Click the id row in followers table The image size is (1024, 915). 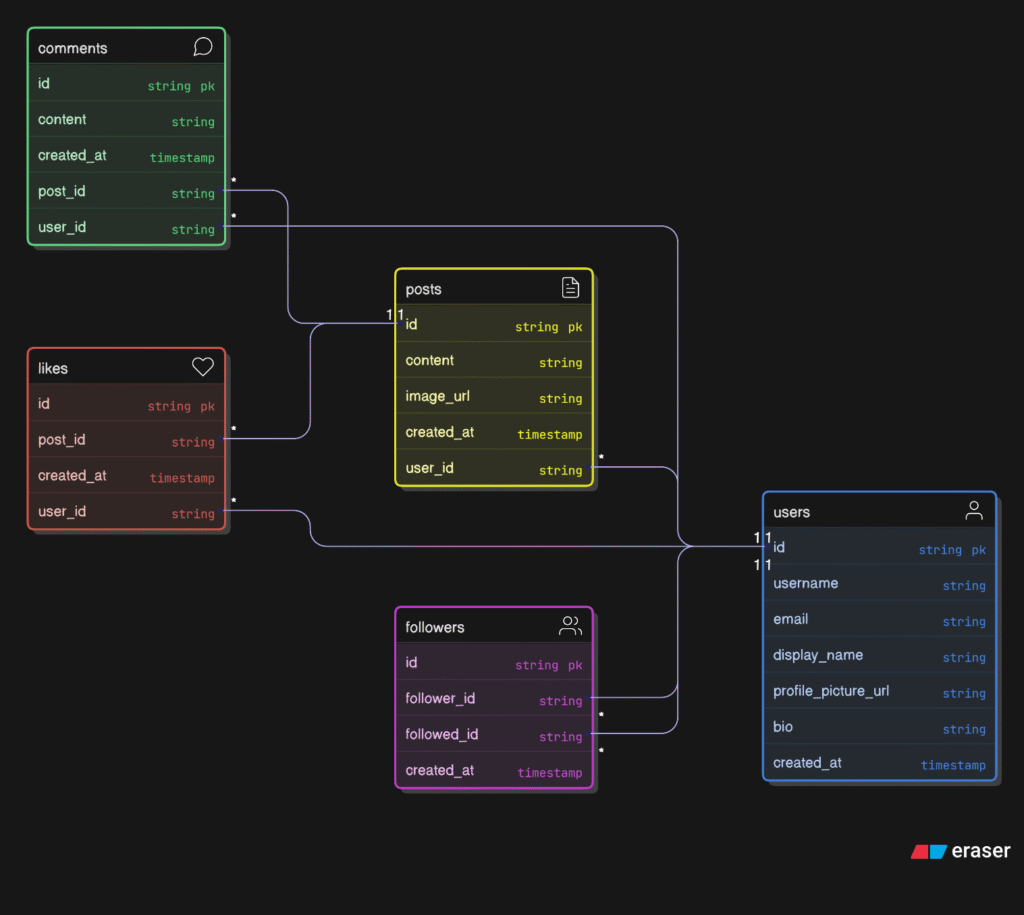[x=494, y=662]
